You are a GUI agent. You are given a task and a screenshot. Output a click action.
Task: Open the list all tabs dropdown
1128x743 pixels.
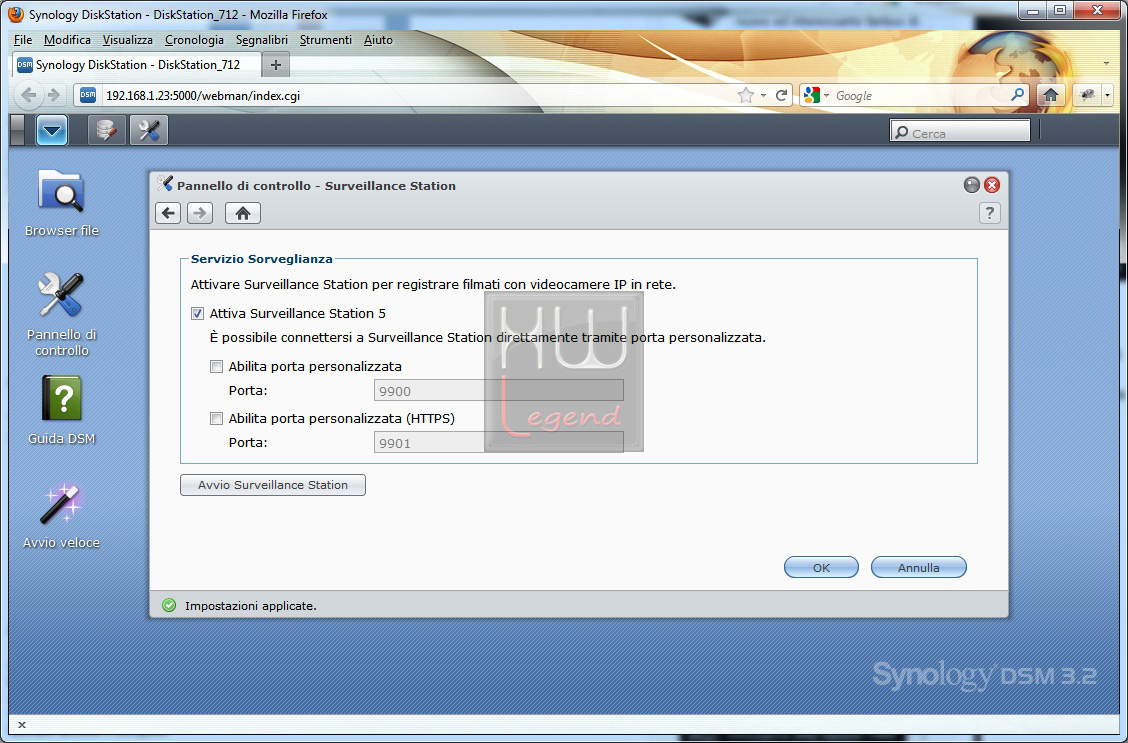[1106, 64]
